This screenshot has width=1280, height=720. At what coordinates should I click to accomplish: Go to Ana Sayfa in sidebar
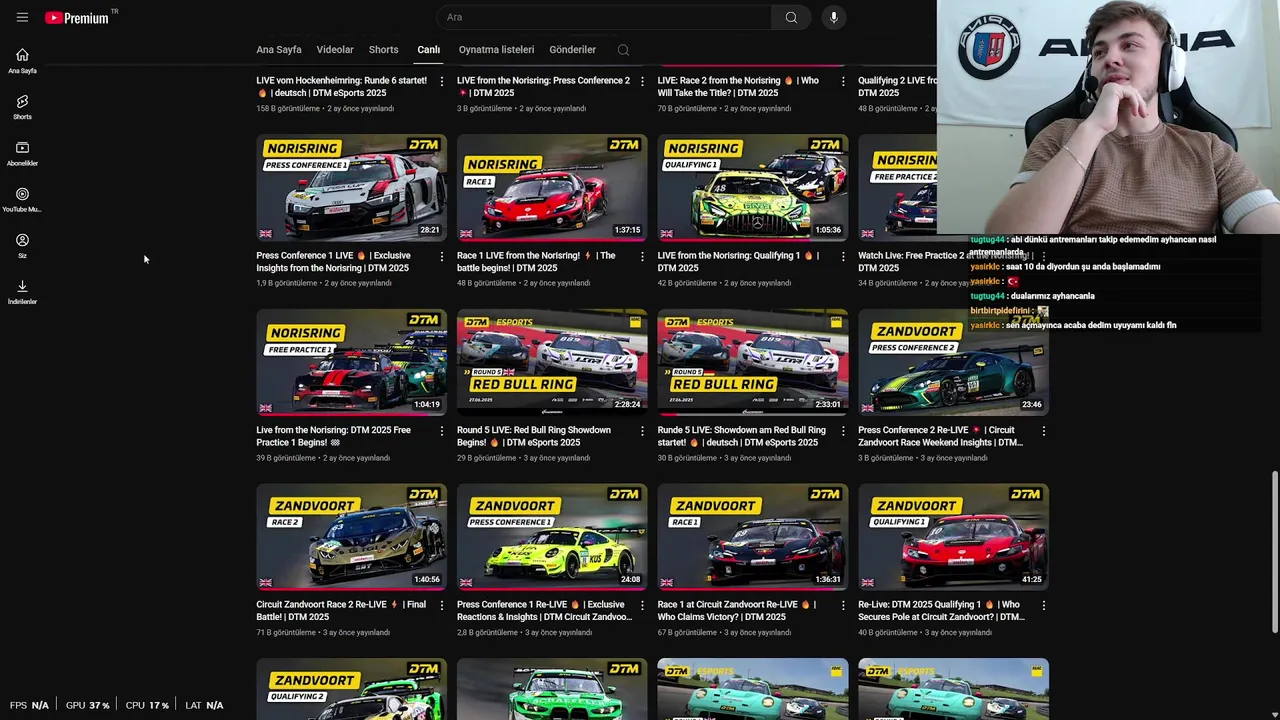tap(22, 60)
